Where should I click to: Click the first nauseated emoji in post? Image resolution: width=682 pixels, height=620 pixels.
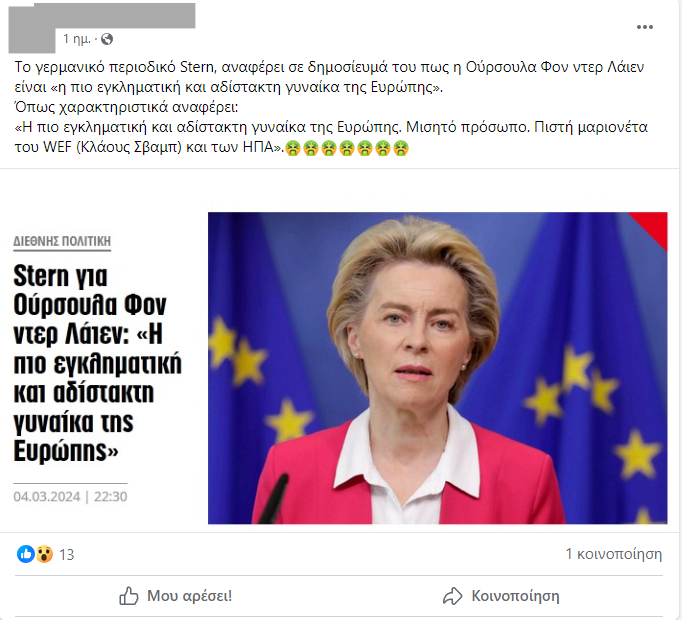pyautogui.click(x=293, y=148)
